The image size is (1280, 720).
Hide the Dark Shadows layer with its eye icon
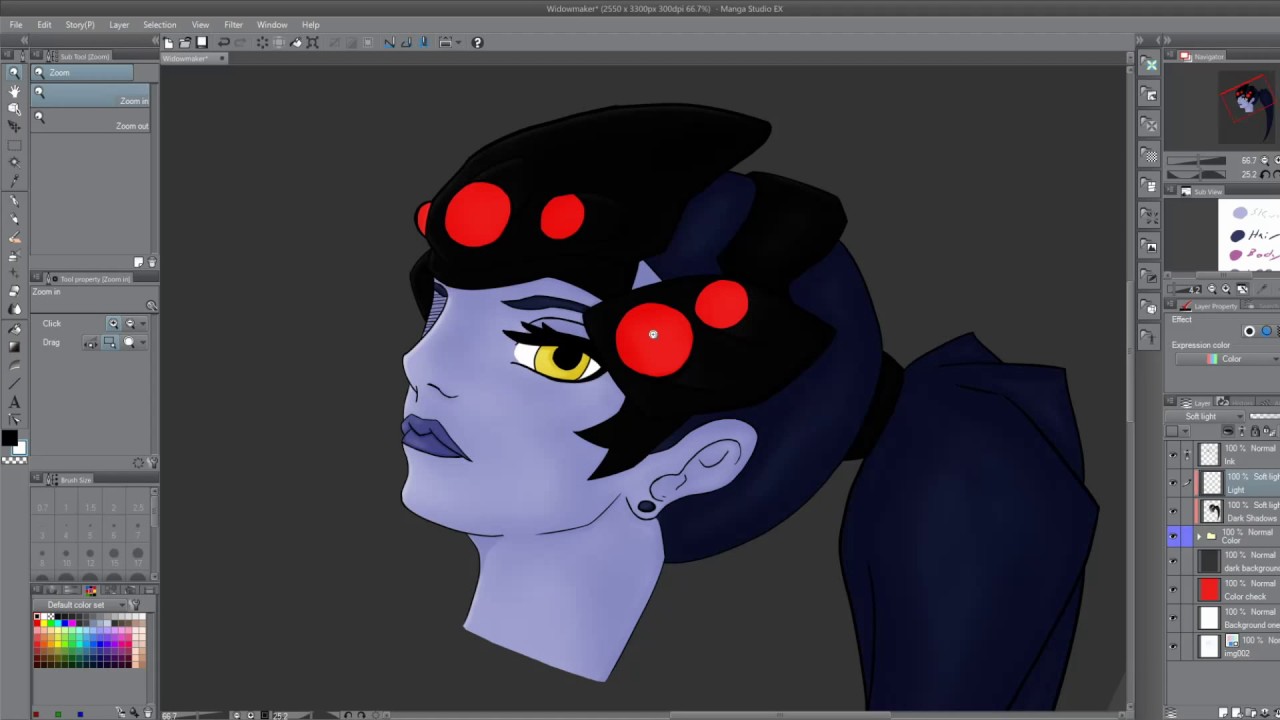(1173, 510)
